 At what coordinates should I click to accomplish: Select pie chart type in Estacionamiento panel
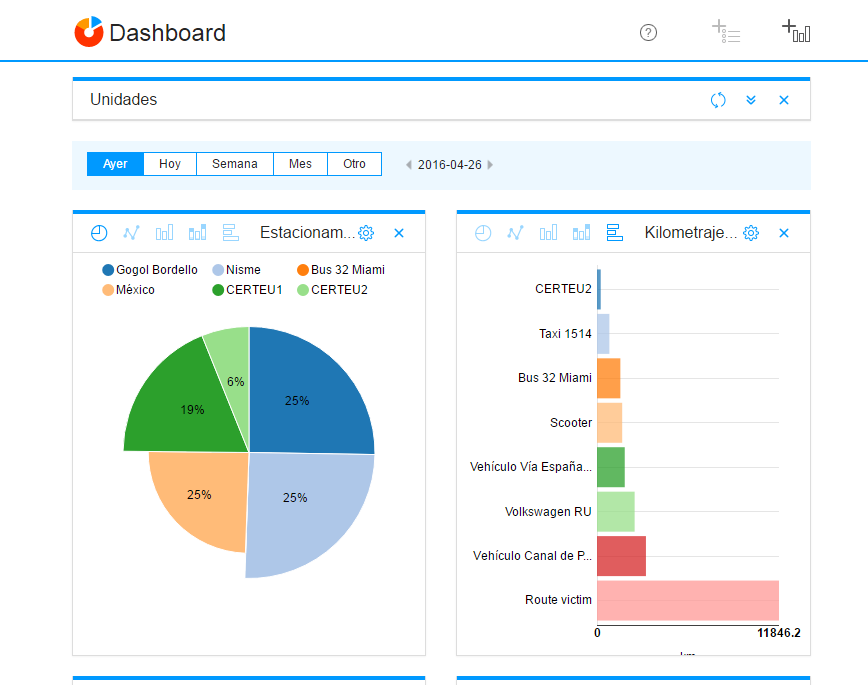click(99, 233)
